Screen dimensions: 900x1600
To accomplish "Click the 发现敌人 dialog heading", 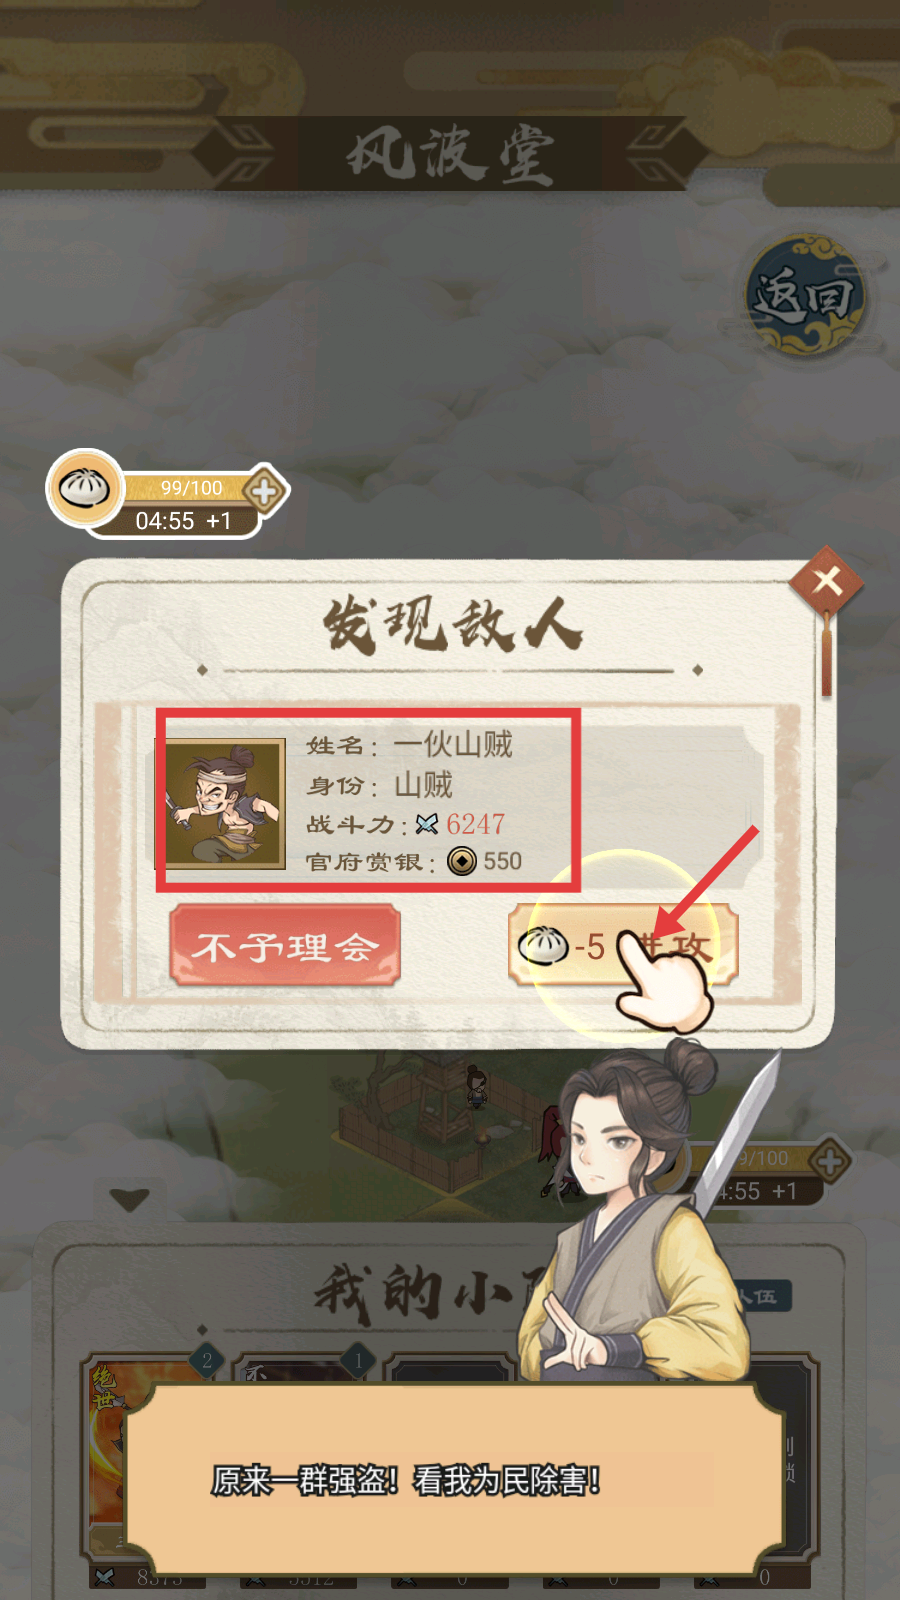I will coord(452,625).
